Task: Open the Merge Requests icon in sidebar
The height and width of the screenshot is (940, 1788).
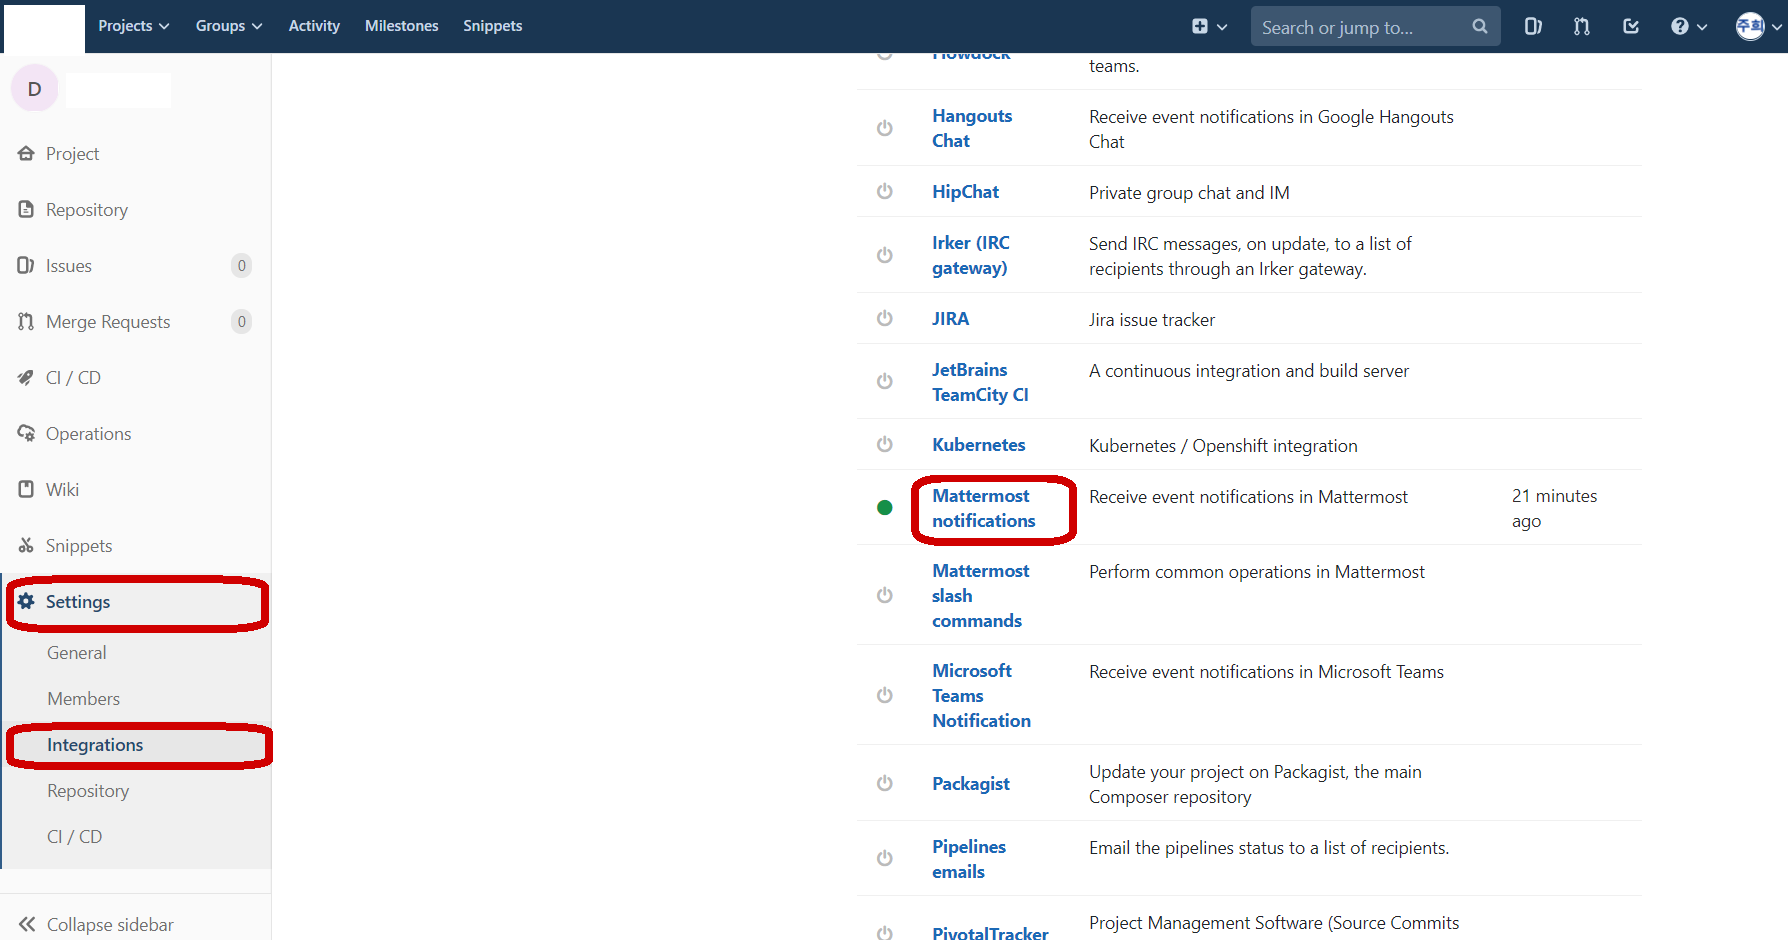Action: coord(26,321)
